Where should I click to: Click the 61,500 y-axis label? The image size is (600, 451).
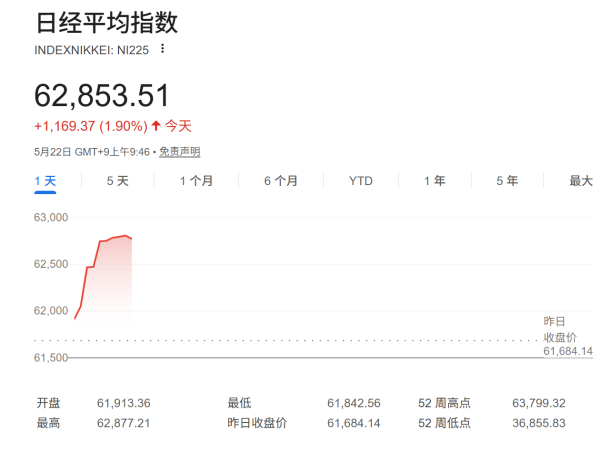click(x=51, y=358)
